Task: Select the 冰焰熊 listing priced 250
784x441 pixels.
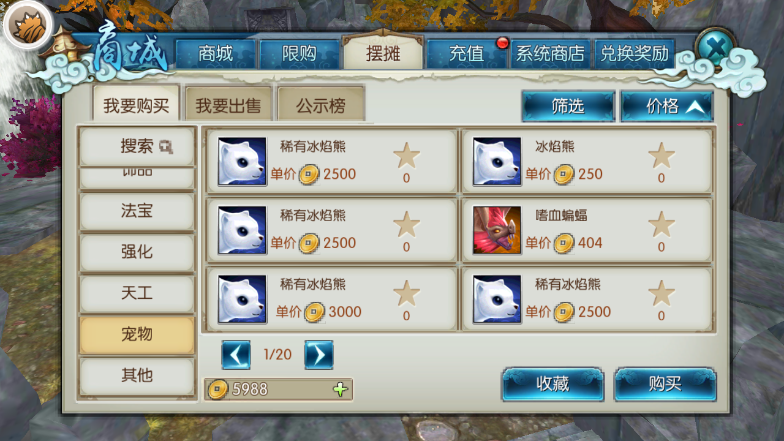Action: tap(586, 161)
